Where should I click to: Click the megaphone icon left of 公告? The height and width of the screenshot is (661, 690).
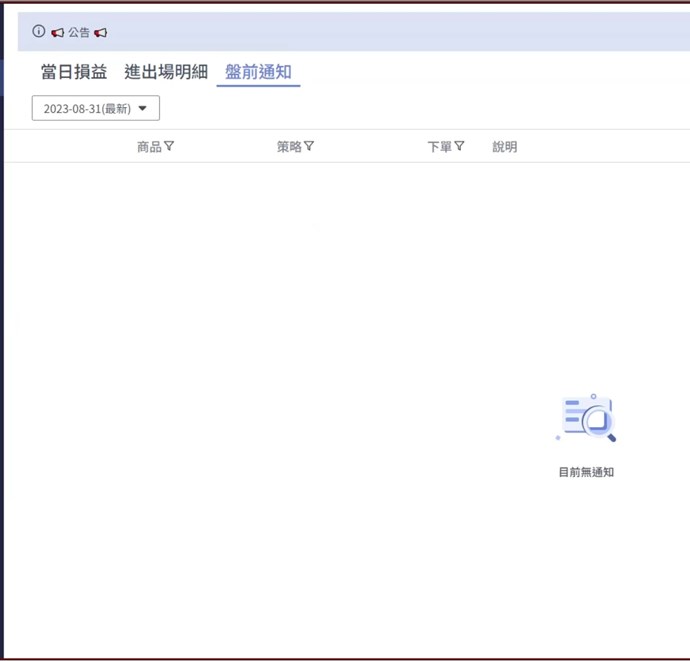58,32
